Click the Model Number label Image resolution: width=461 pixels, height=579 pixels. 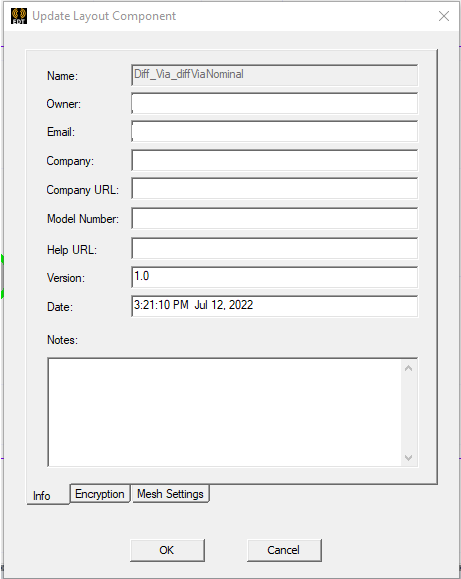pos(83,219)
